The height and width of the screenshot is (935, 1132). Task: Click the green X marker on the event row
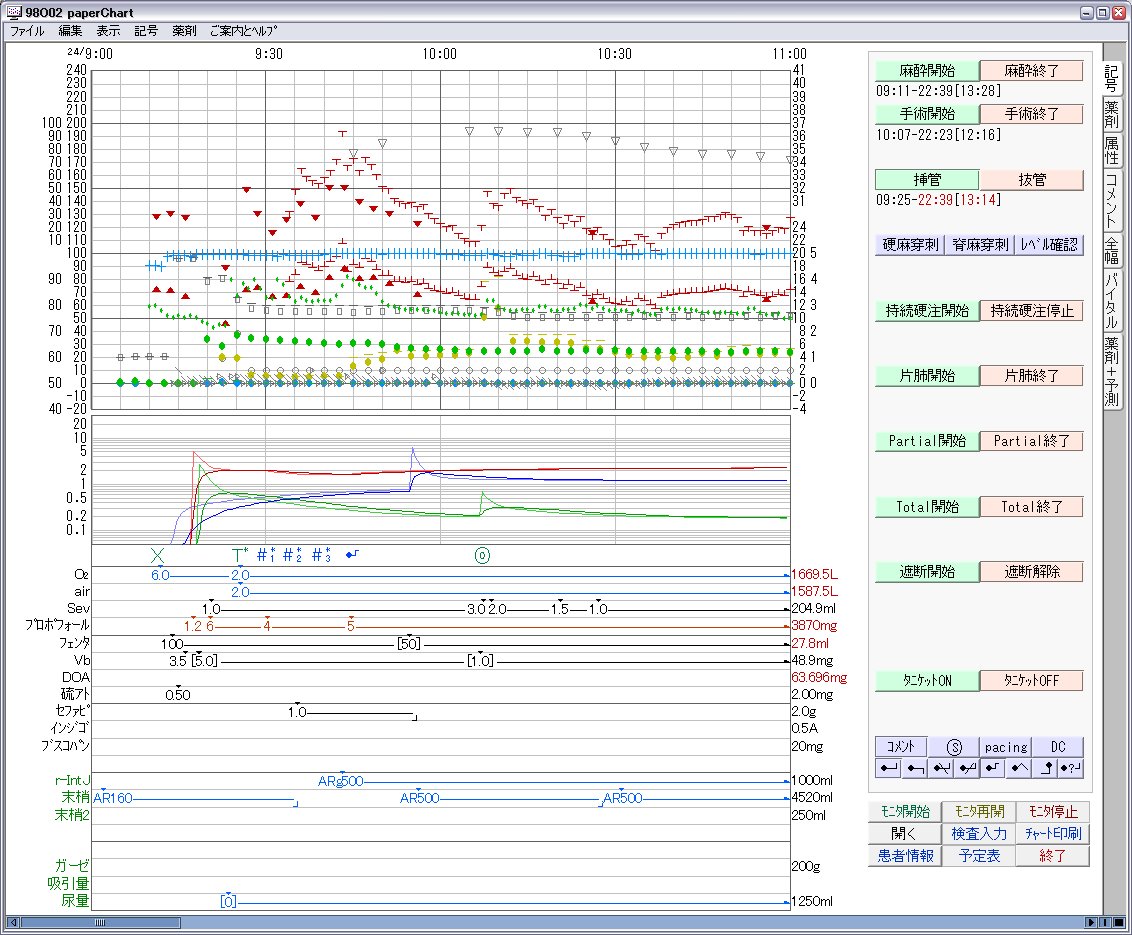[156, 554]
